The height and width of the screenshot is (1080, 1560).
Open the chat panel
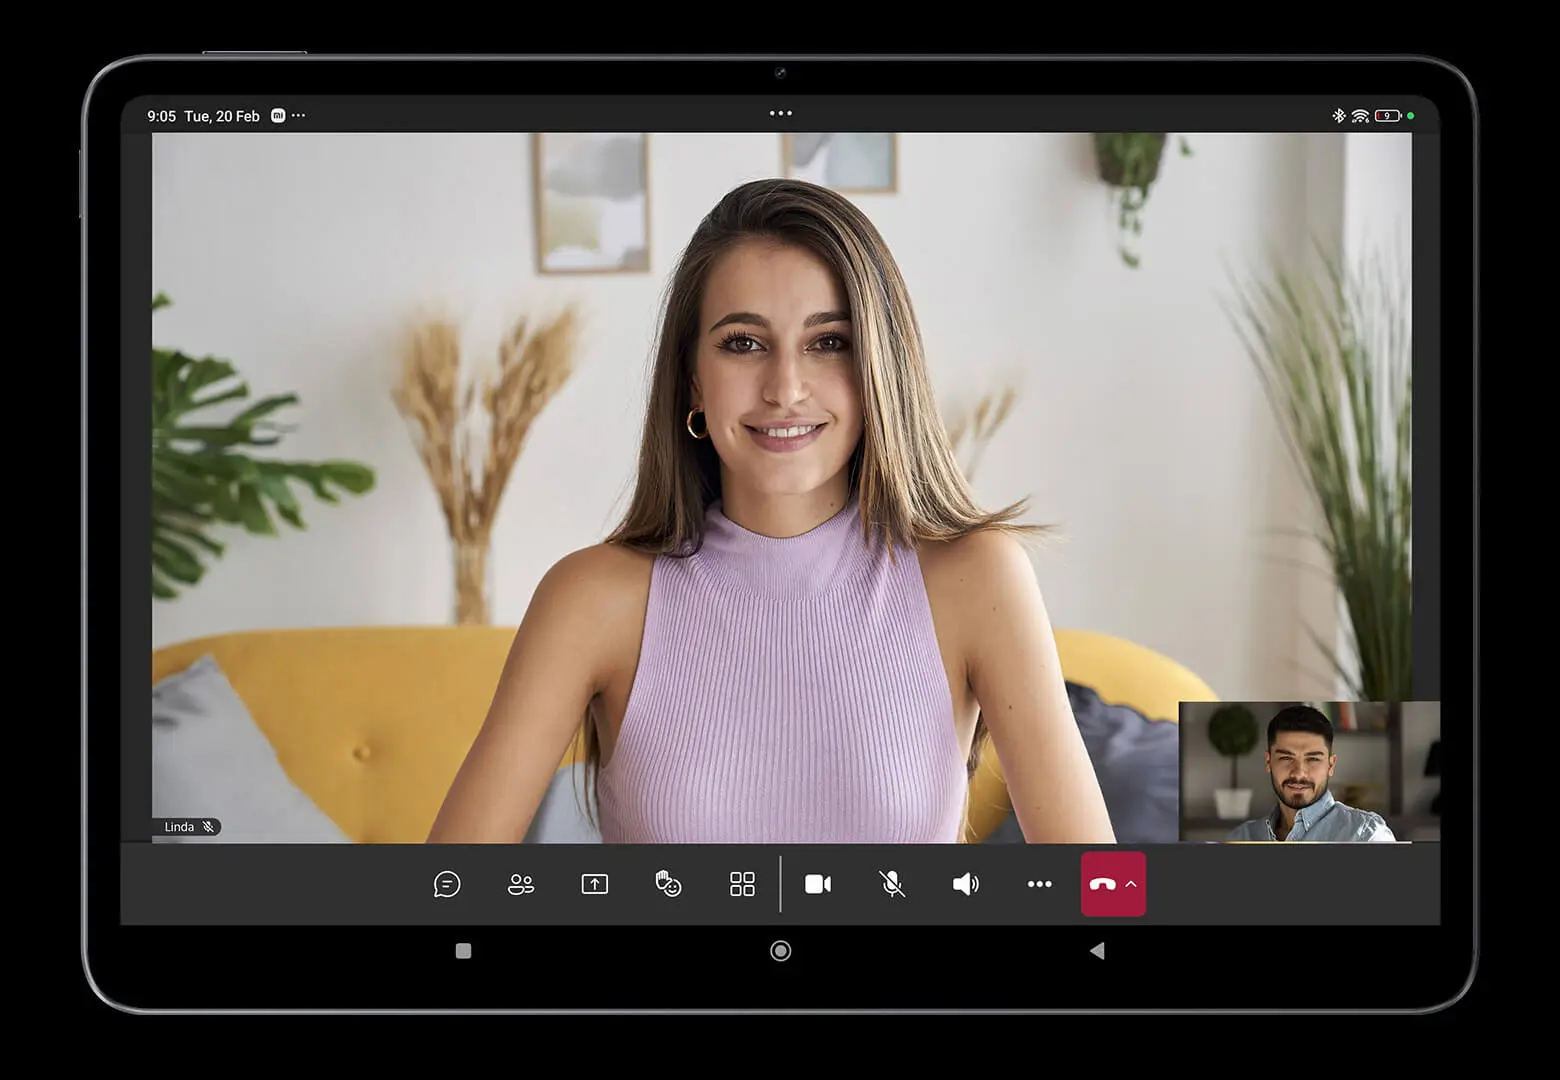pos(447,884)
